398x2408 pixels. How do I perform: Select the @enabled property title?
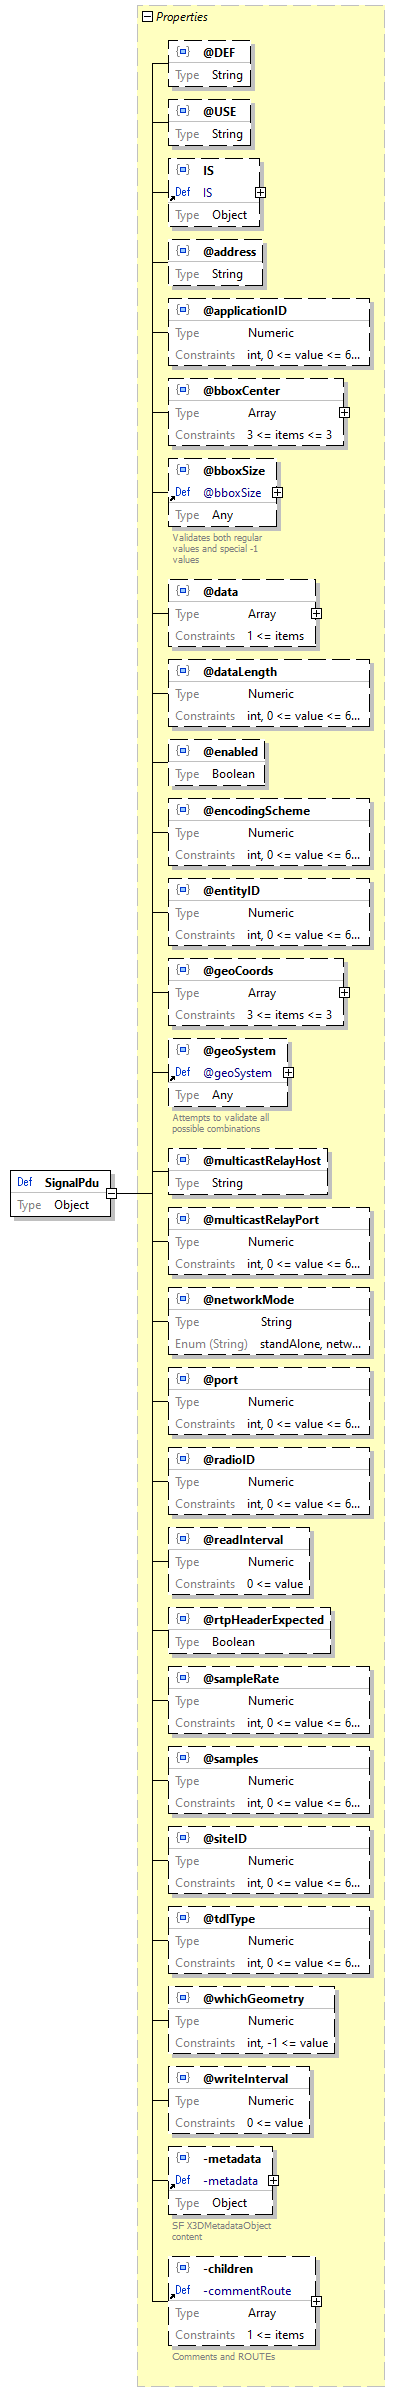tap(231, 751)
